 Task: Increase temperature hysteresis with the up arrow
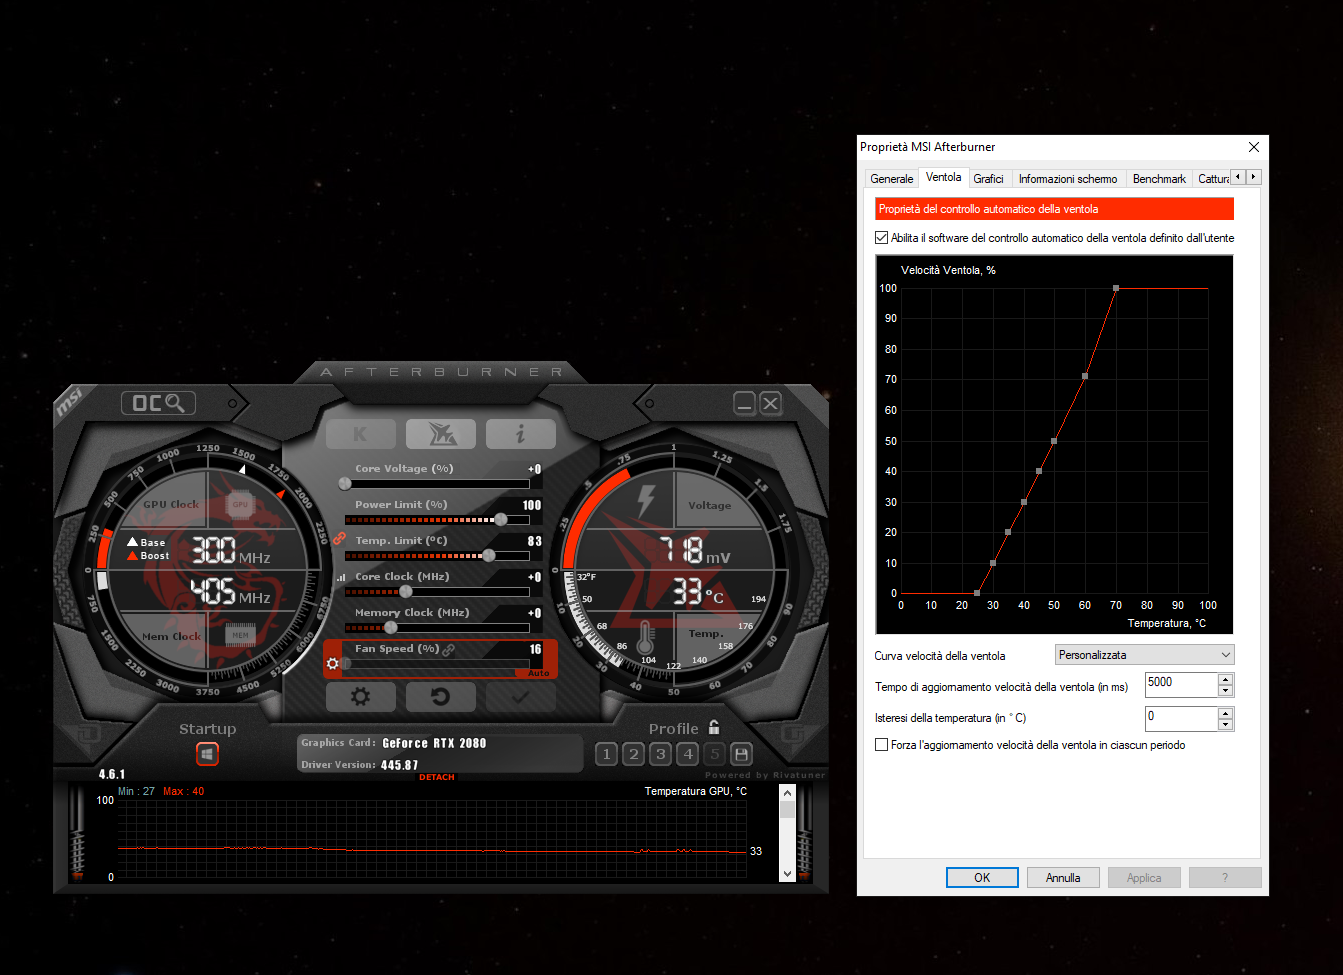pos(1226,713)
